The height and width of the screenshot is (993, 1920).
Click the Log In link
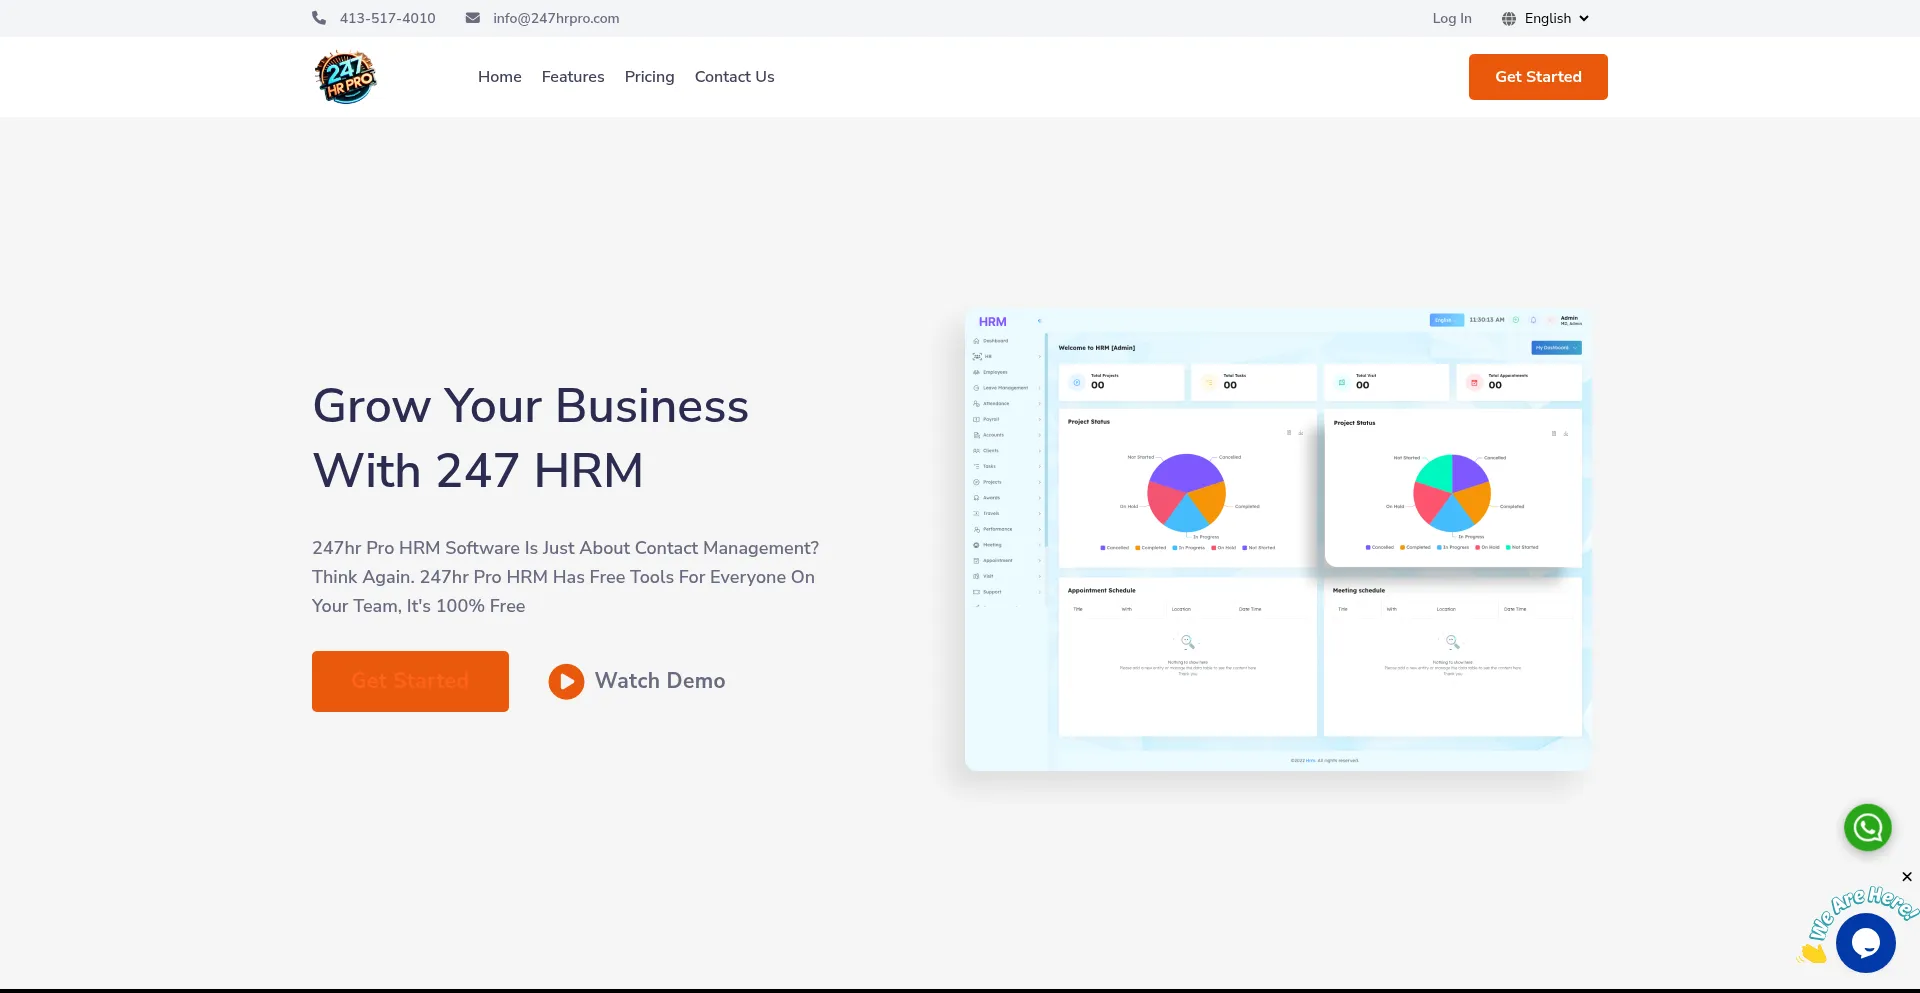click(1451, 19)
